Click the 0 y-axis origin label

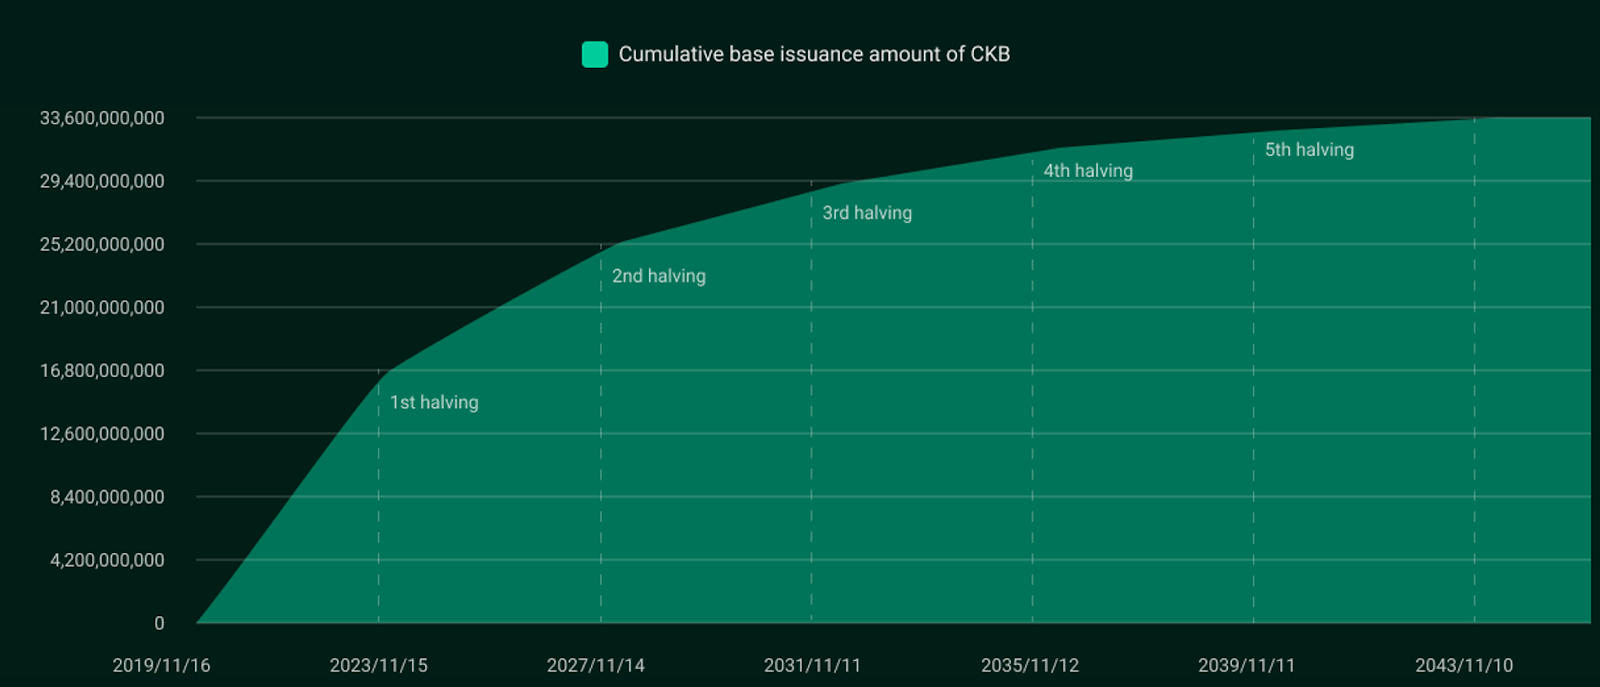(x=159, y=623)
